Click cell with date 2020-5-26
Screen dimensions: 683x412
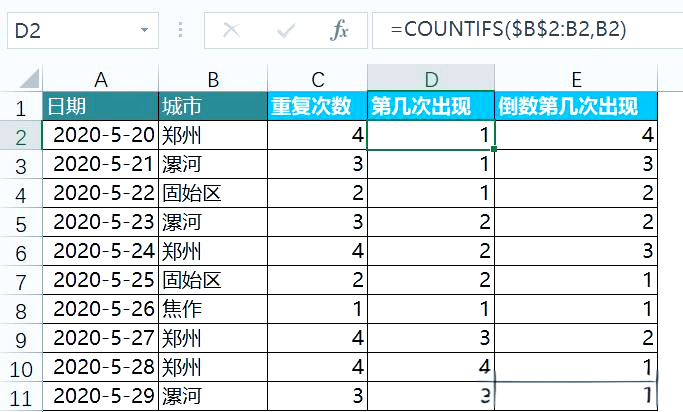(101, 309)
